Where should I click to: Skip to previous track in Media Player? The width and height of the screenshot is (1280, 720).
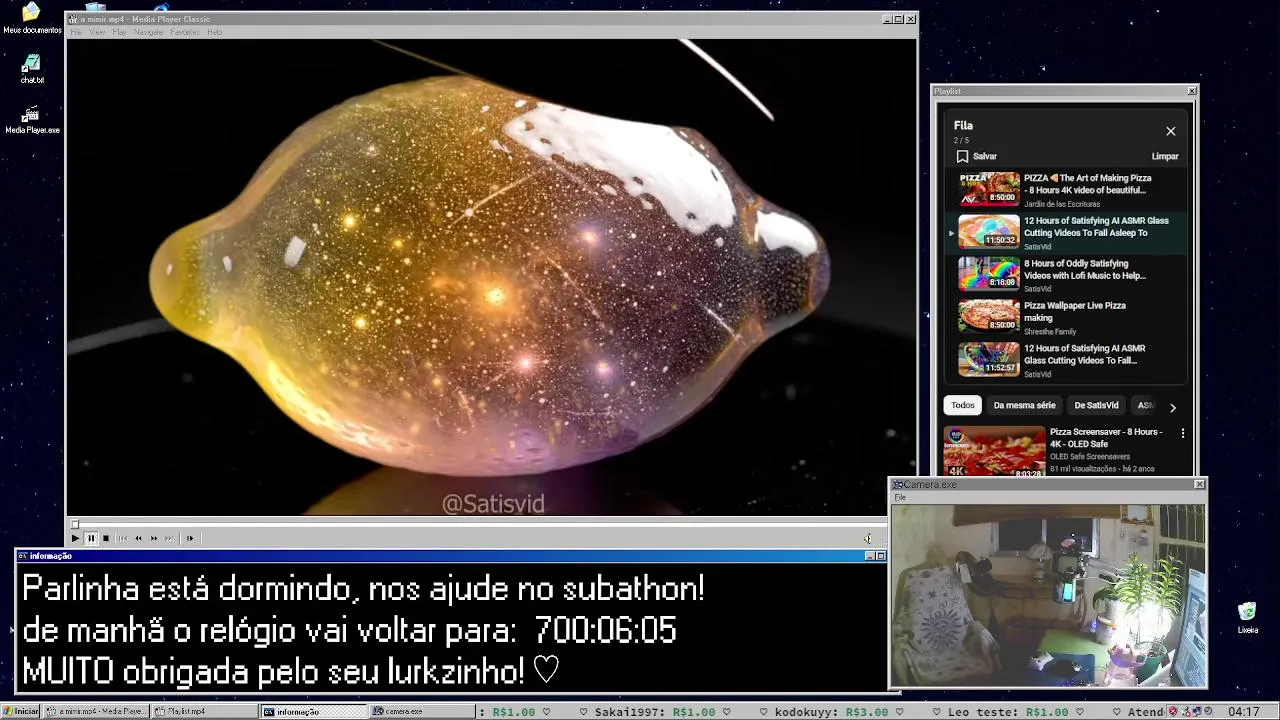(x=123, y=538)
